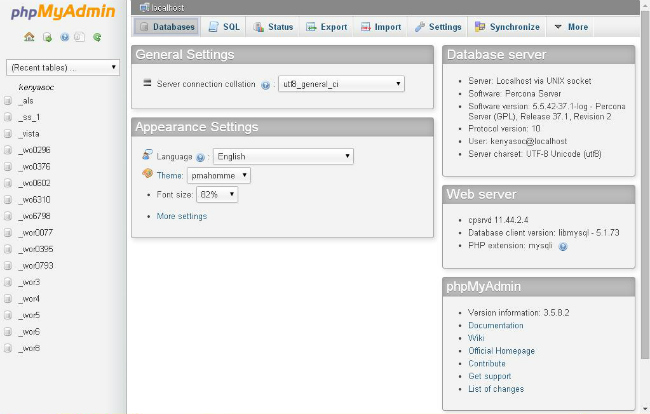Click the database icon beside _wor0395

coord(8,249)
